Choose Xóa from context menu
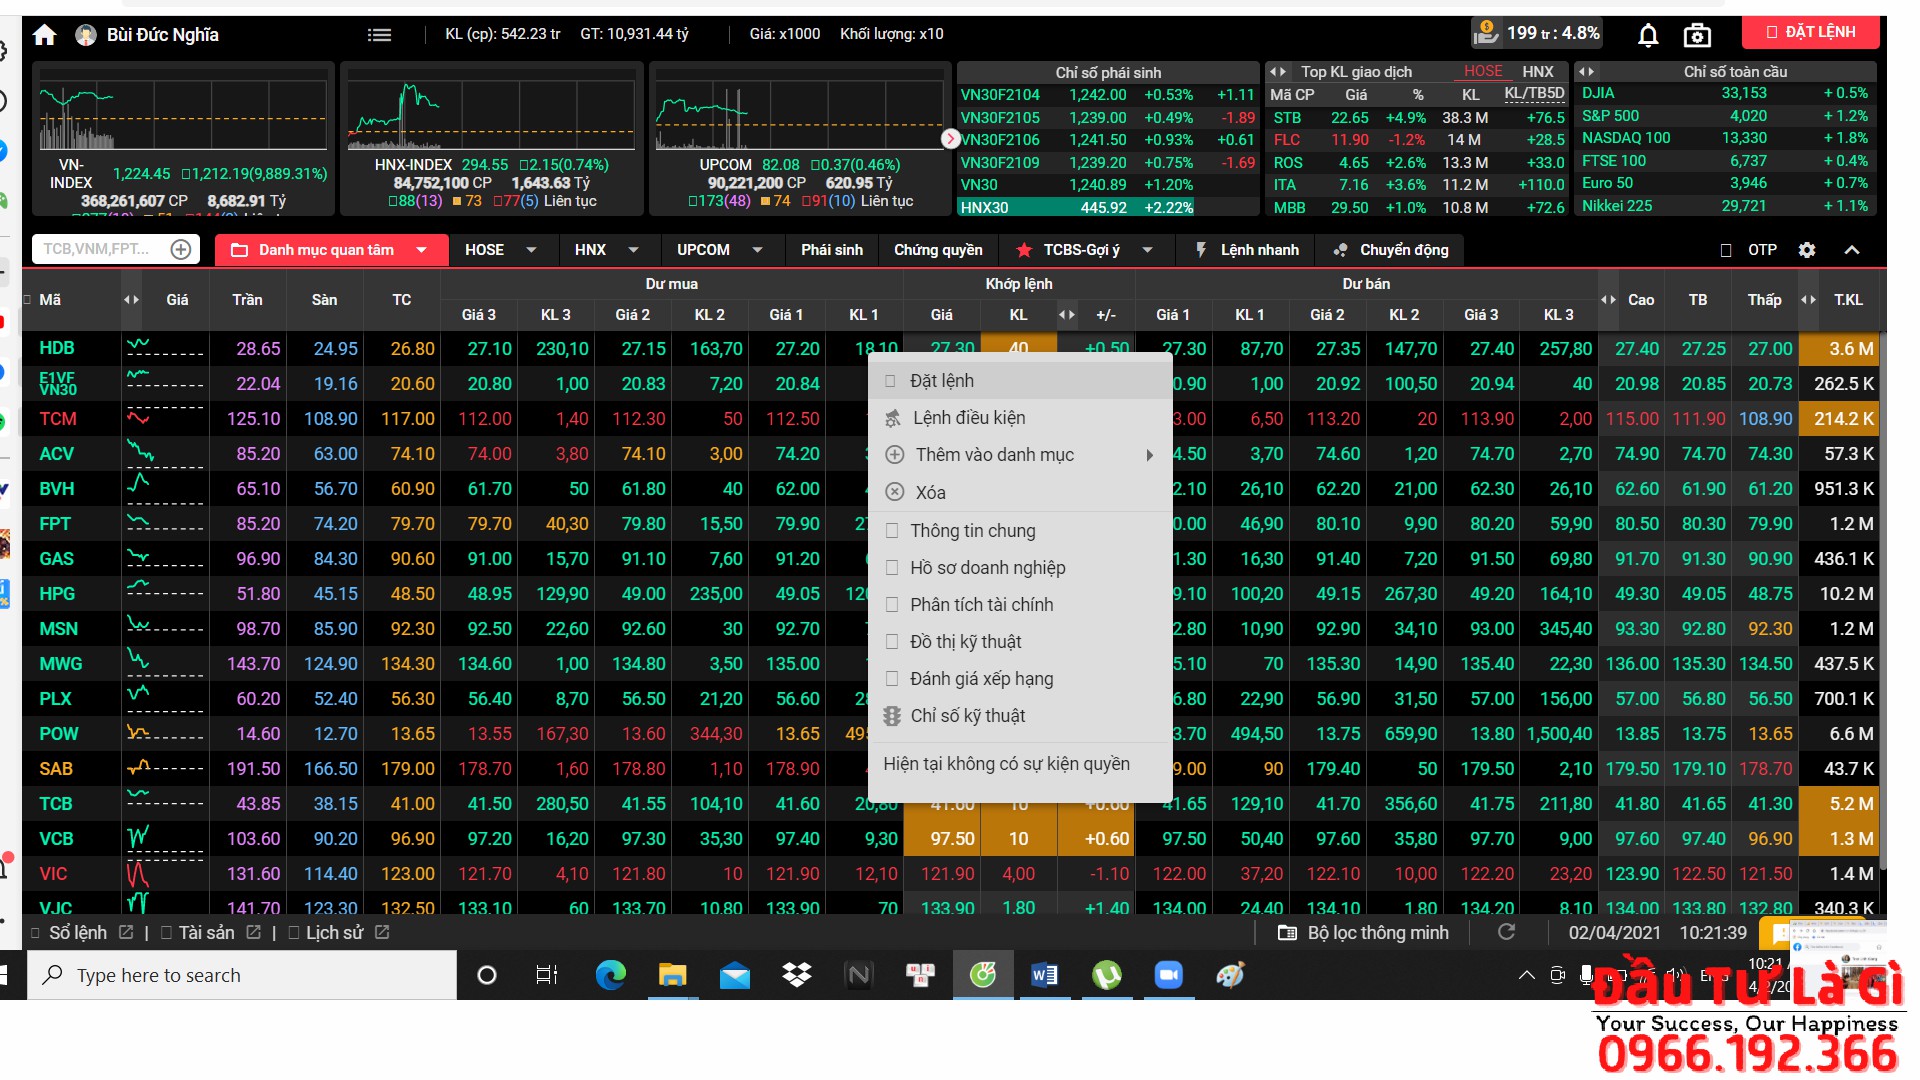The height and width of the screenshot is (1080, 1920). pos(929,492)
